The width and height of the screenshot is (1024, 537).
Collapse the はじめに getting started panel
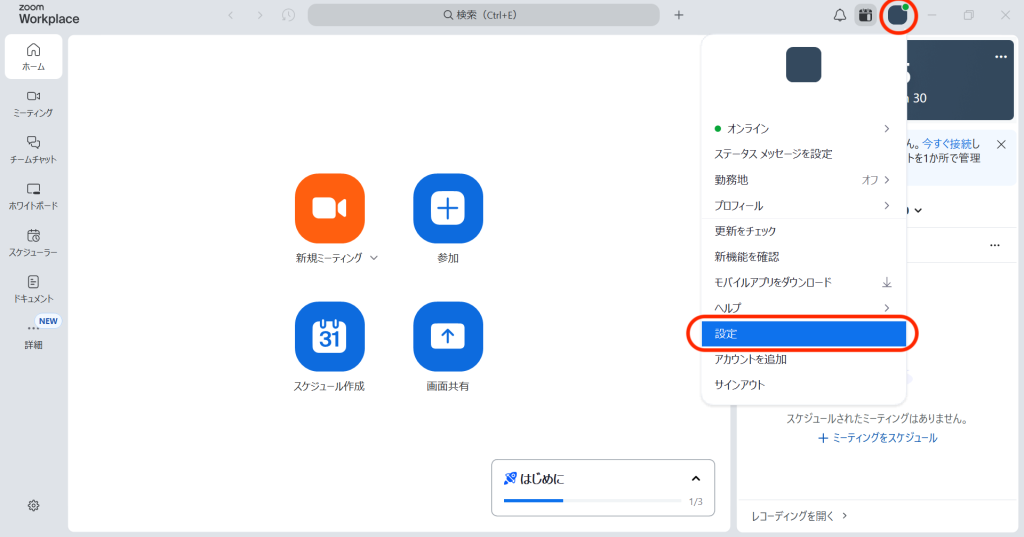(696, 479)
